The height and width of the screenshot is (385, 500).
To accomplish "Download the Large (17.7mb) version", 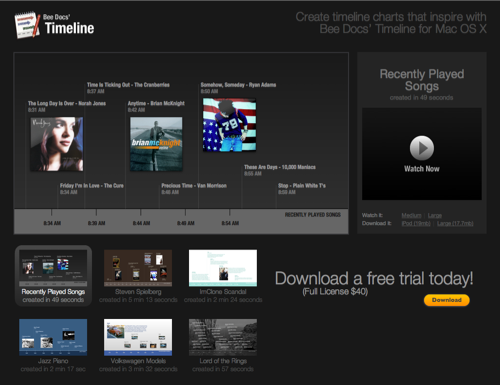I will coord(455,223).
